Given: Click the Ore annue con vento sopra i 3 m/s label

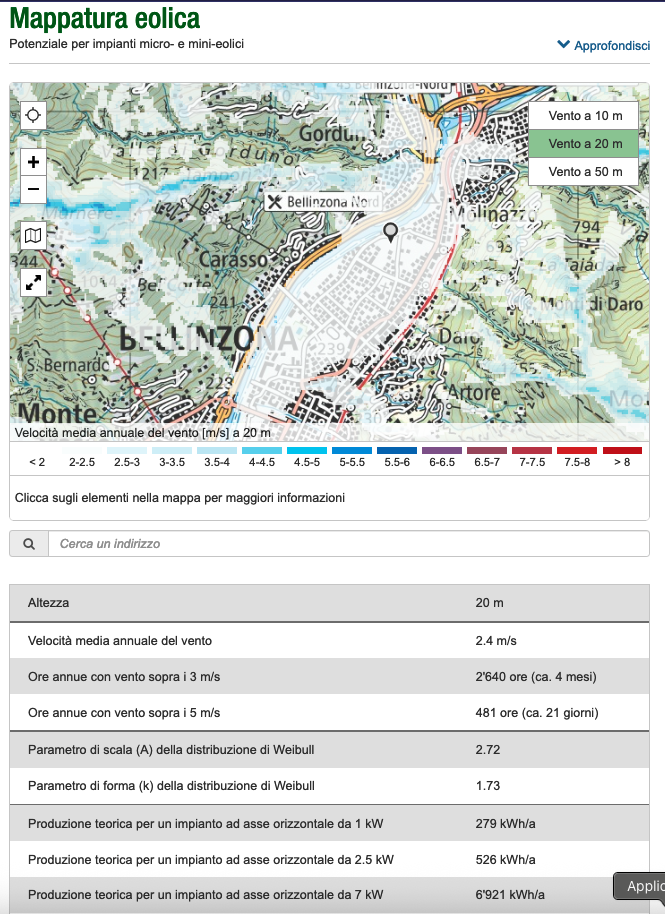Looking at the screenshot, I should (124, 677).
